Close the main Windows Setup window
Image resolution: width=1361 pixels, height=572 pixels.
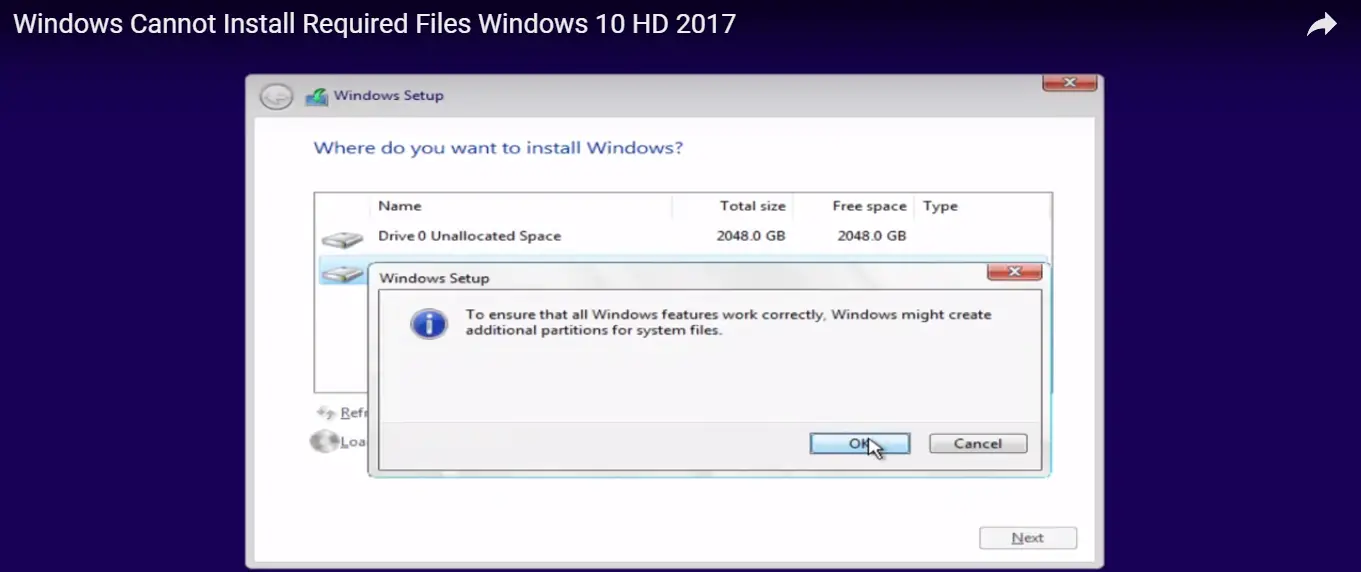[1069, 83]
